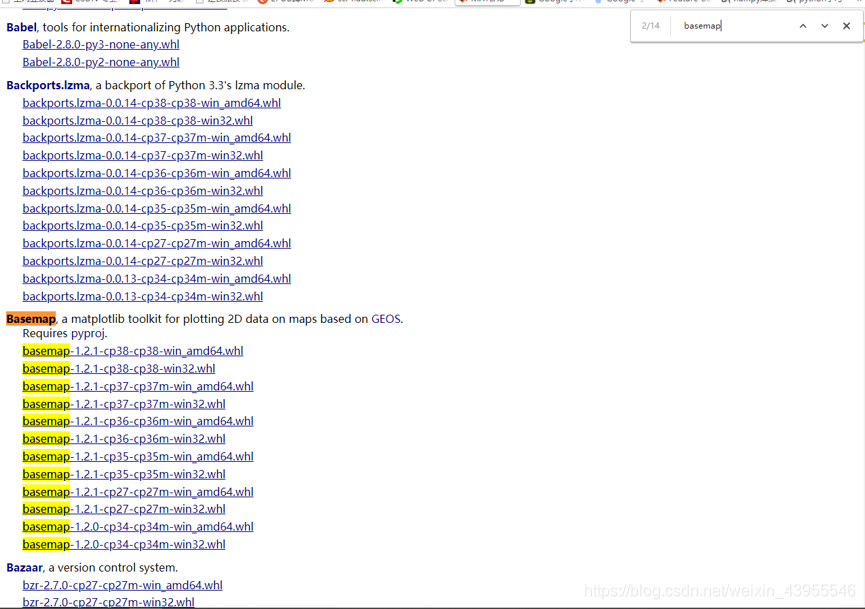Screen dimensions: 865x609
Task: Go to previous find match arrow
Action: pyautogui.click(x=803, y=26)
